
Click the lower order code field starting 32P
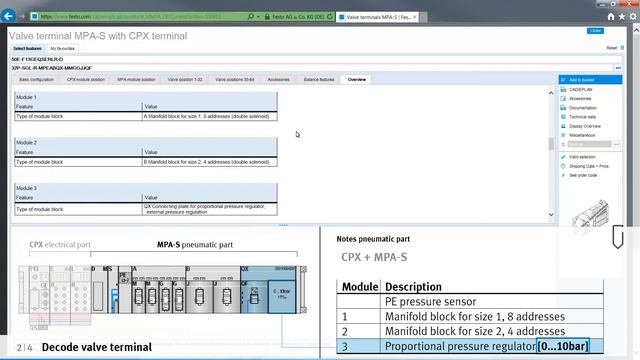312,68
